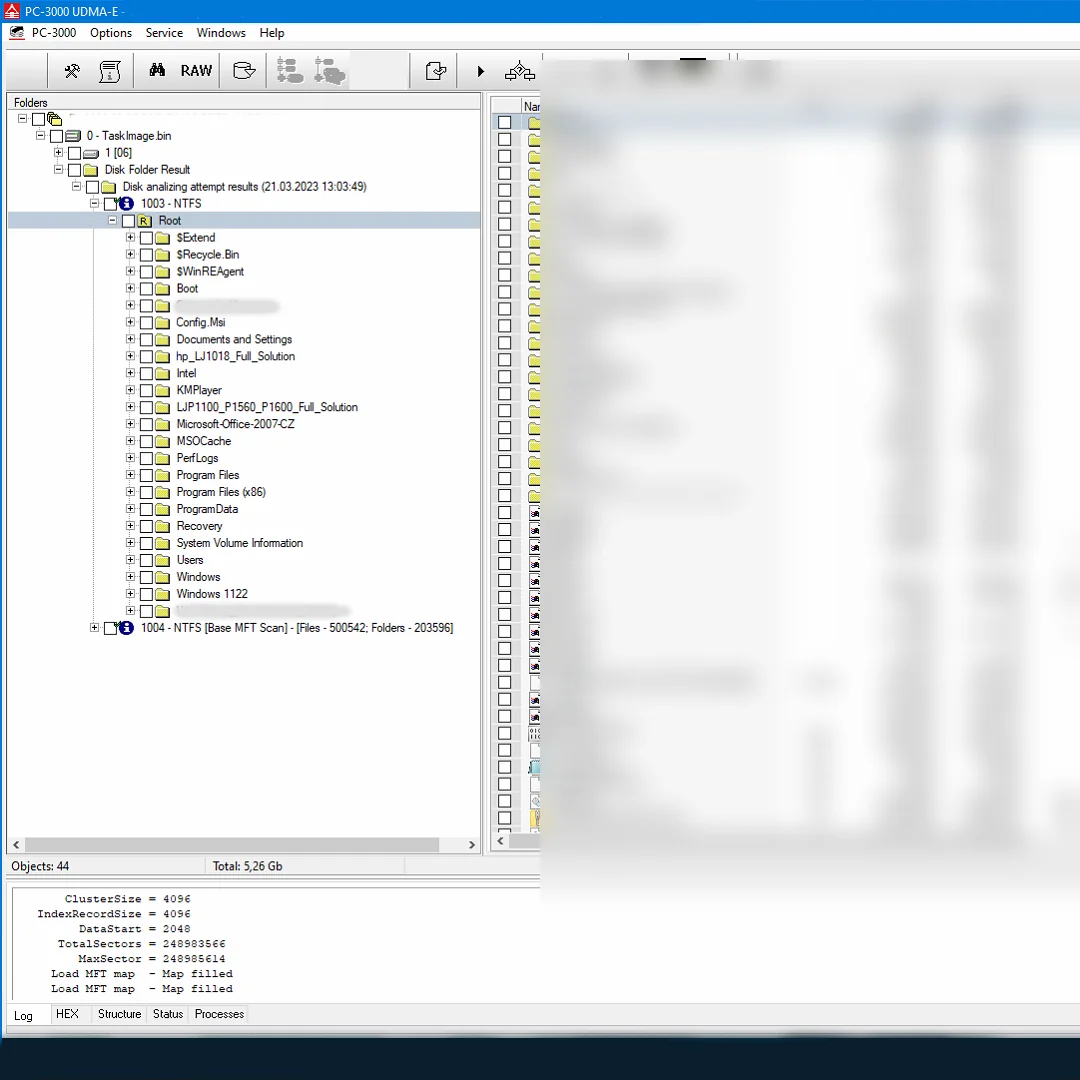Screen dimensions: 1080x1080
Task: Click the 1004 - NTFS info icon
Action: coord(126,628)
